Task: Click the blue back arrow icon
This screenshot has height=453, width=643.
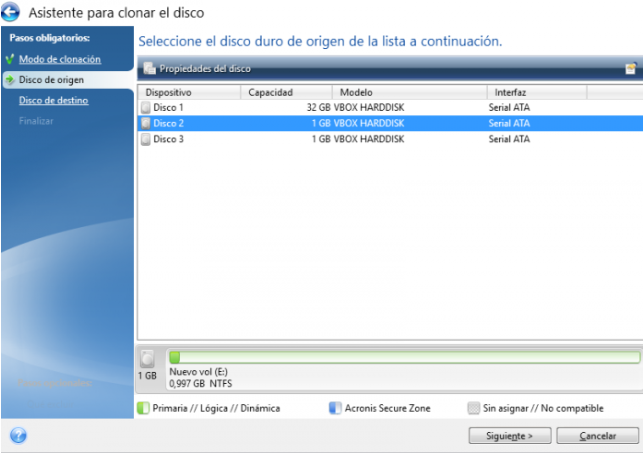Action: tap(12, 13)
